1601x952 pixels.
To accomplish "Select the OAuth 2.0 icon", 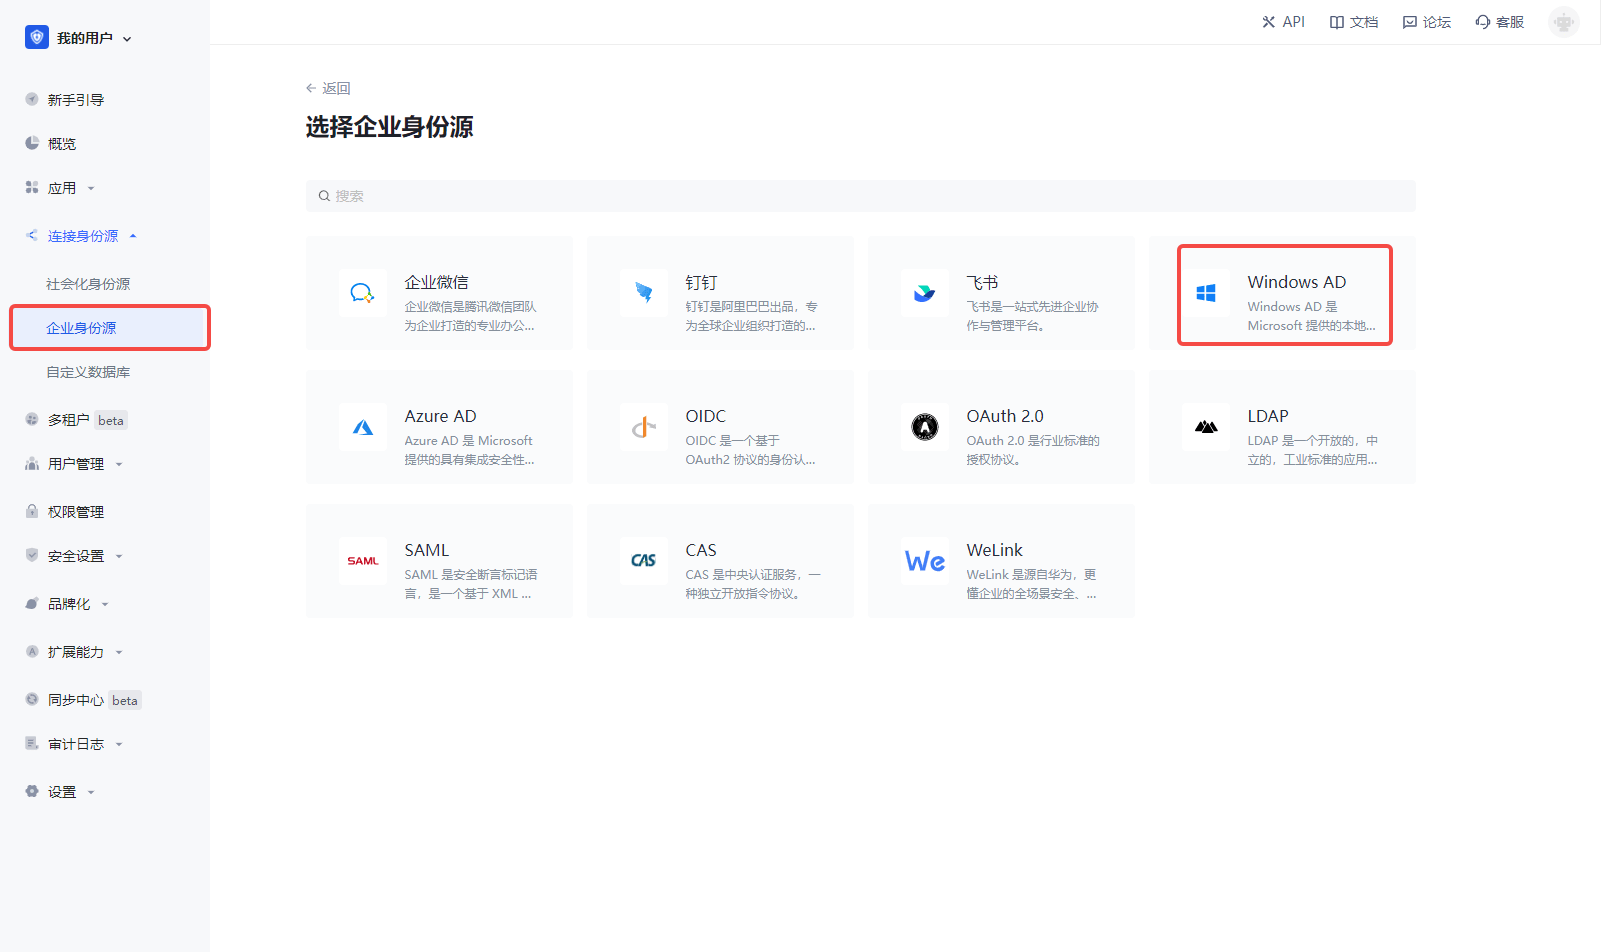I will click(x=925, y=427).
